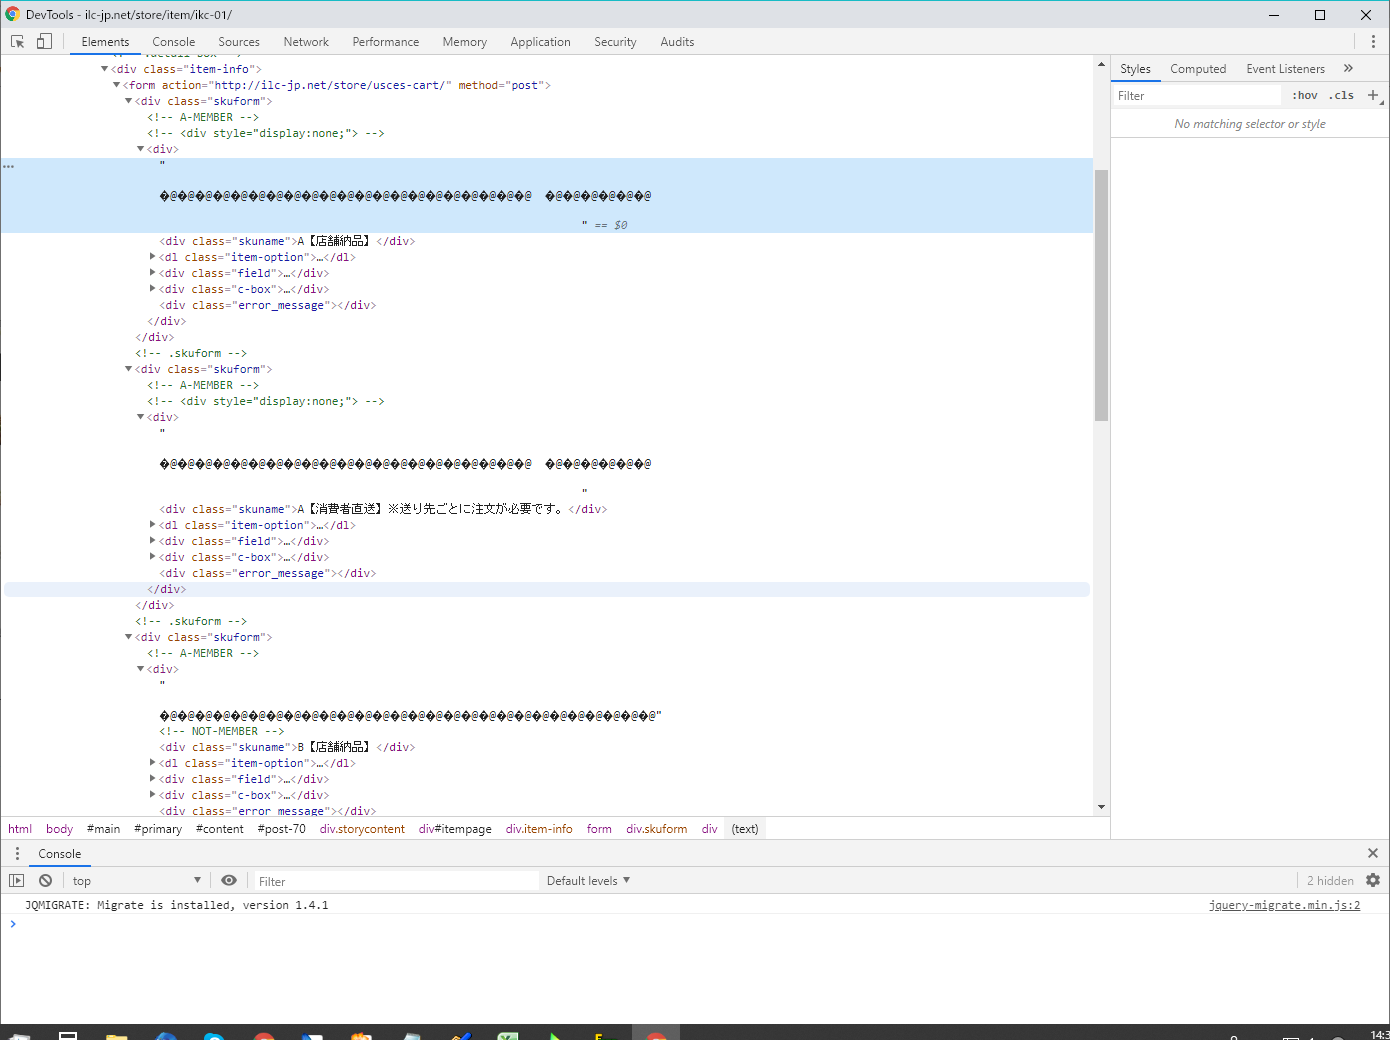Open the DevTools customize menu (three dots)

click(1373, 42)
